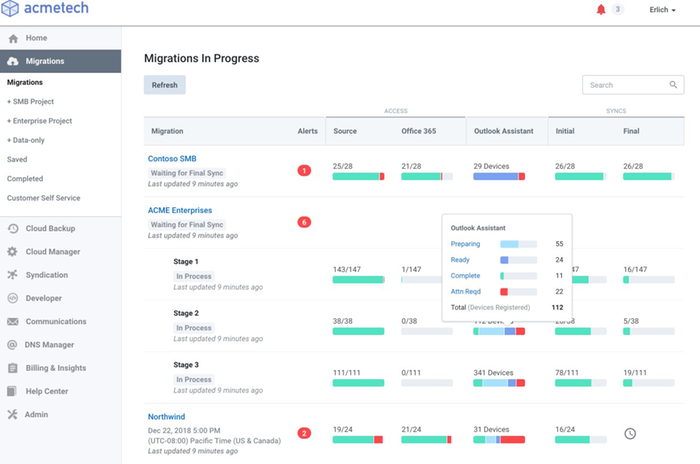Click the Northwind Final sync clock icon
This screenshot has height=464, width=700.
point(630,433)
